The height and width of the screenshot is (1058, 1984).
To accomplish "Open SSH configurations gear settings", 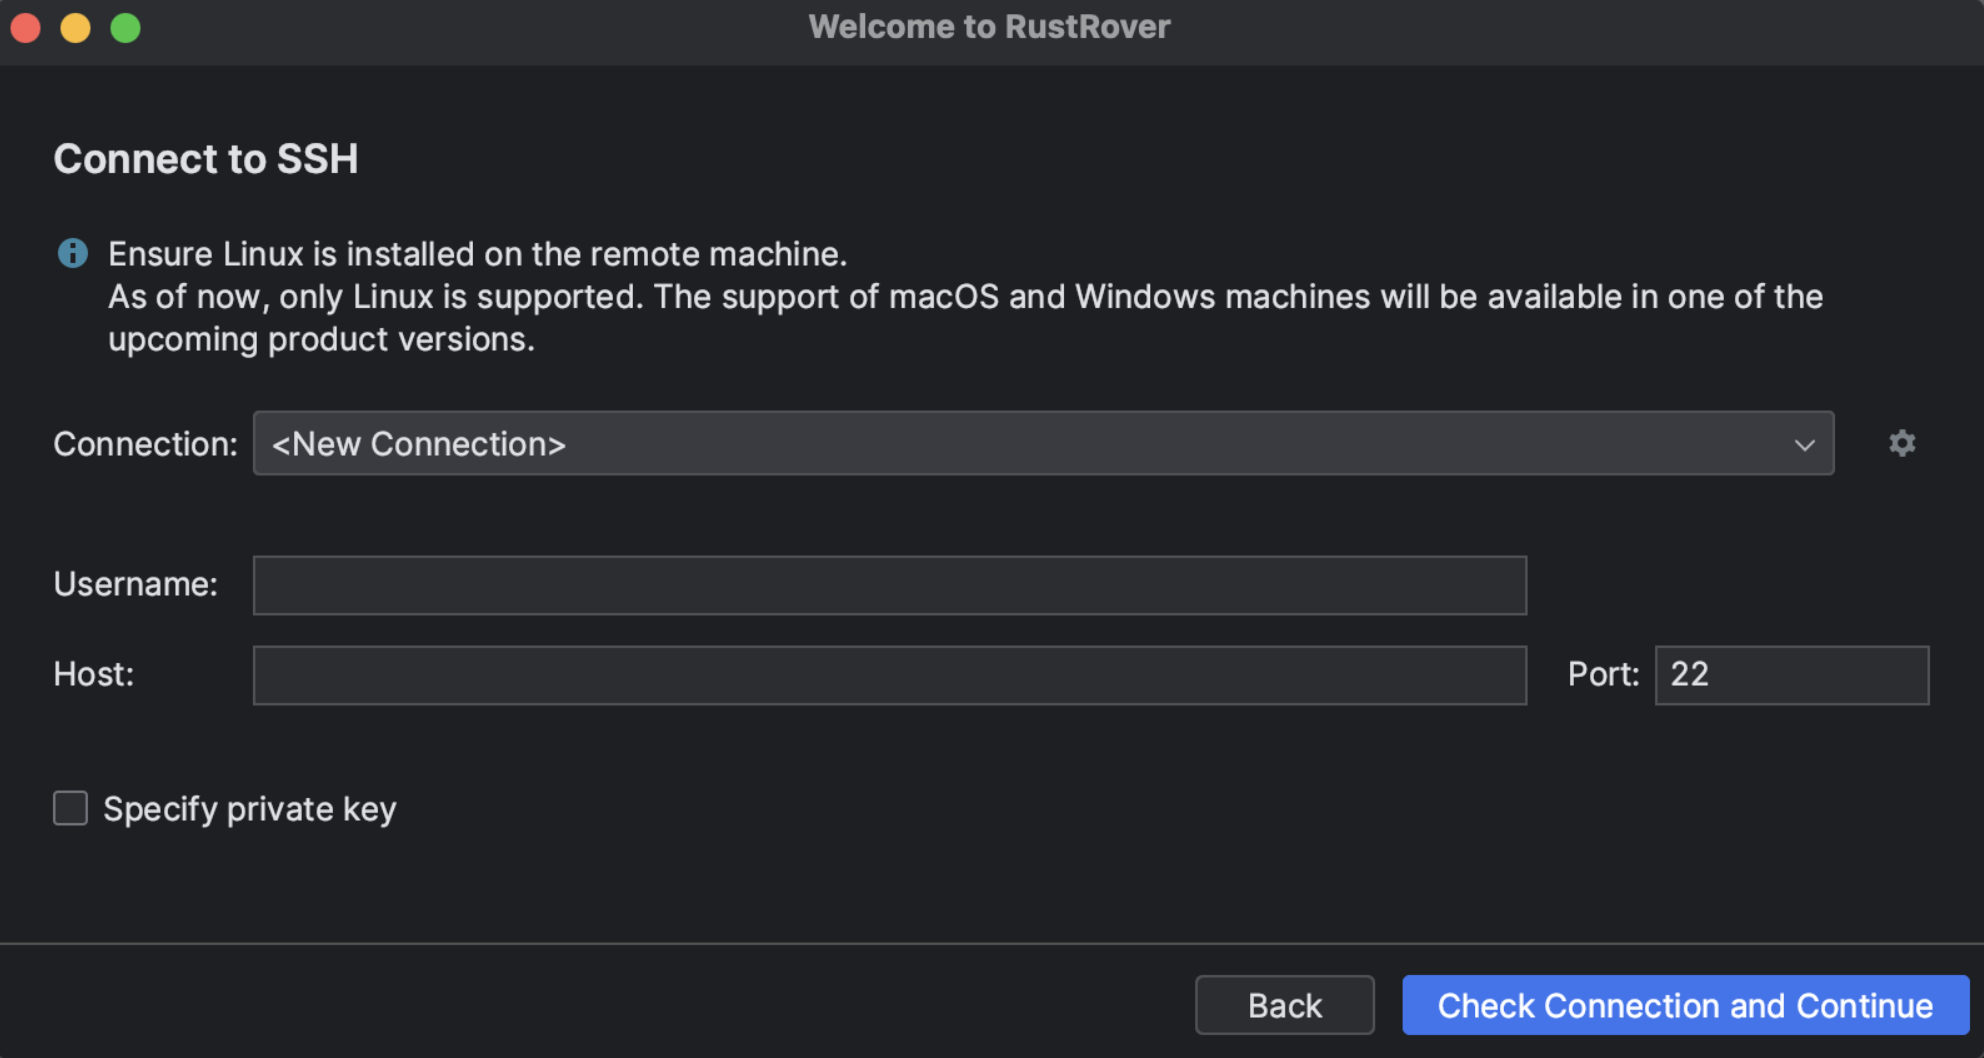I will click(x=1901, y=443).
